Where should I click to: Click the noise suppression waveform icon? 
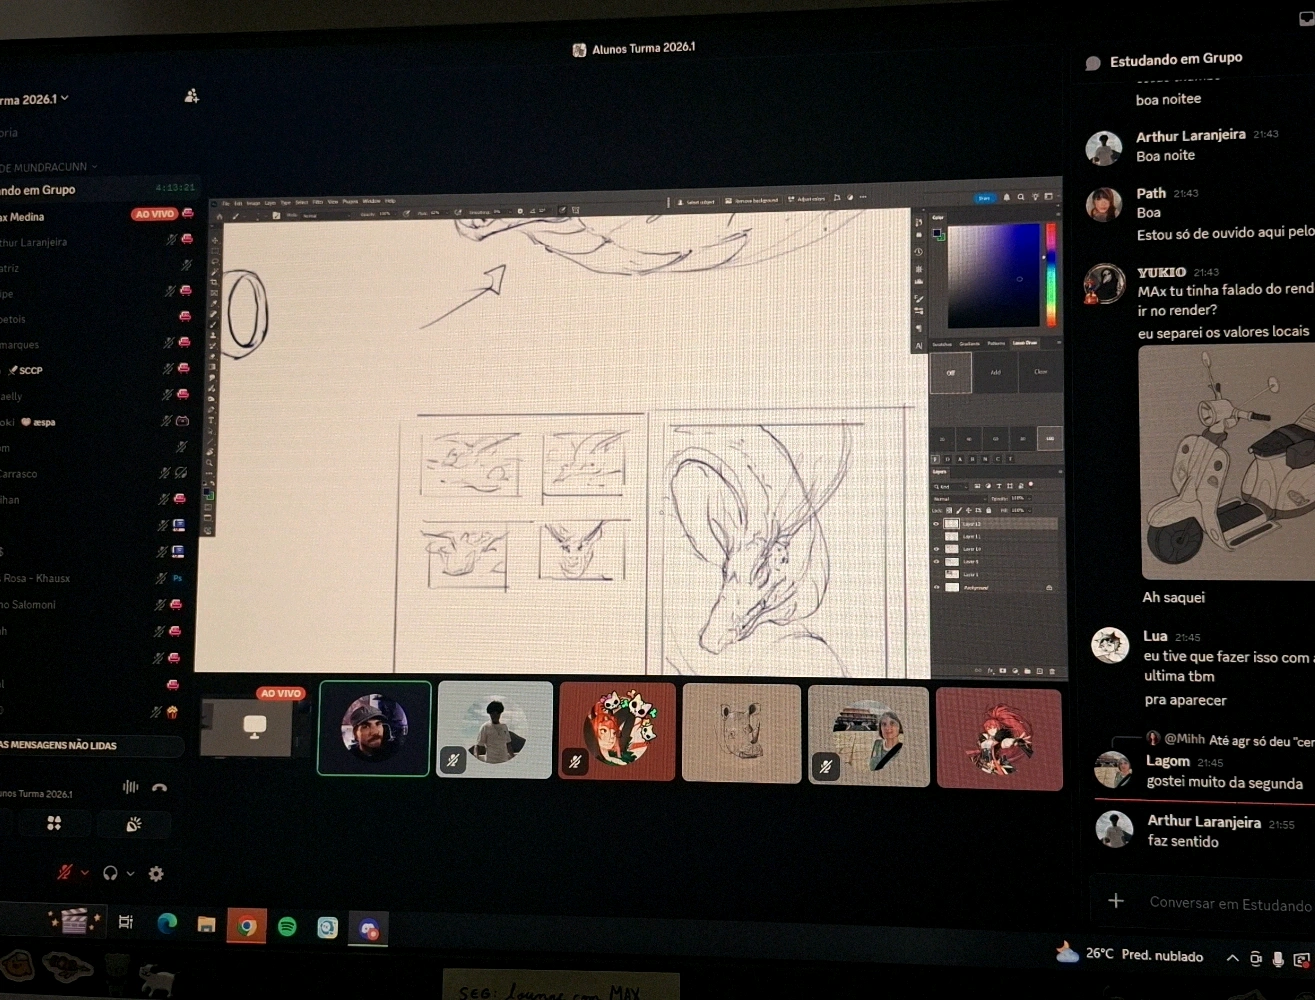tap(130, 787)
